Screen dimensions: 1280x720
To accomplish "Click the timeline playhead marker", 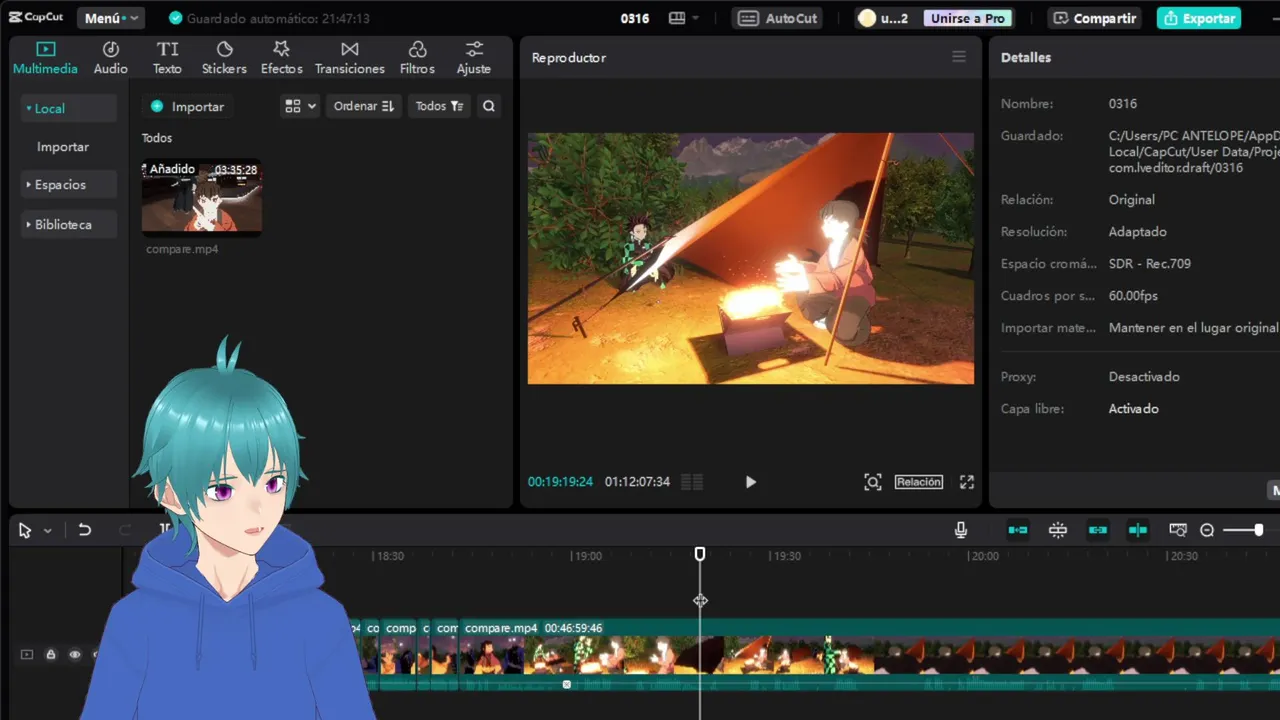I will pyautogui.click(x=700, y=554).
